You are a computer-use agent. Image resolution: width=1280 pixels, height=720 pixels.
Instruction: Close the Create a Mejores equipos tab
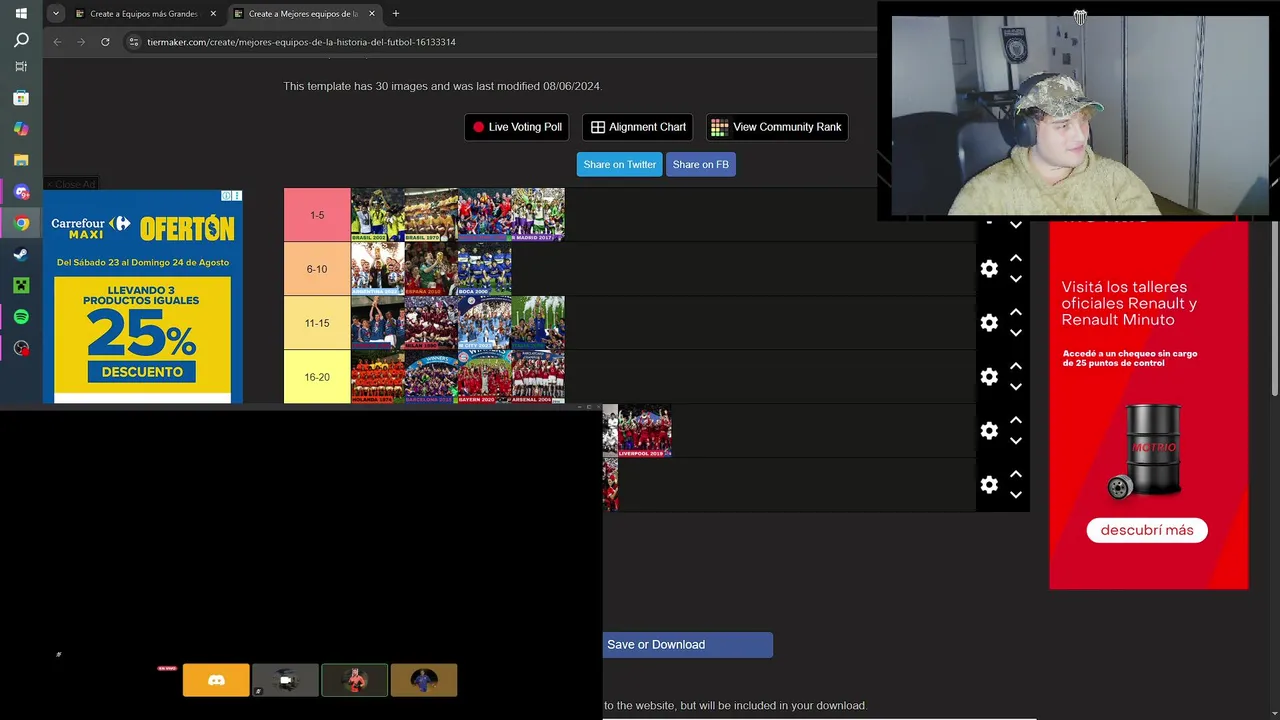pos(372,14)
